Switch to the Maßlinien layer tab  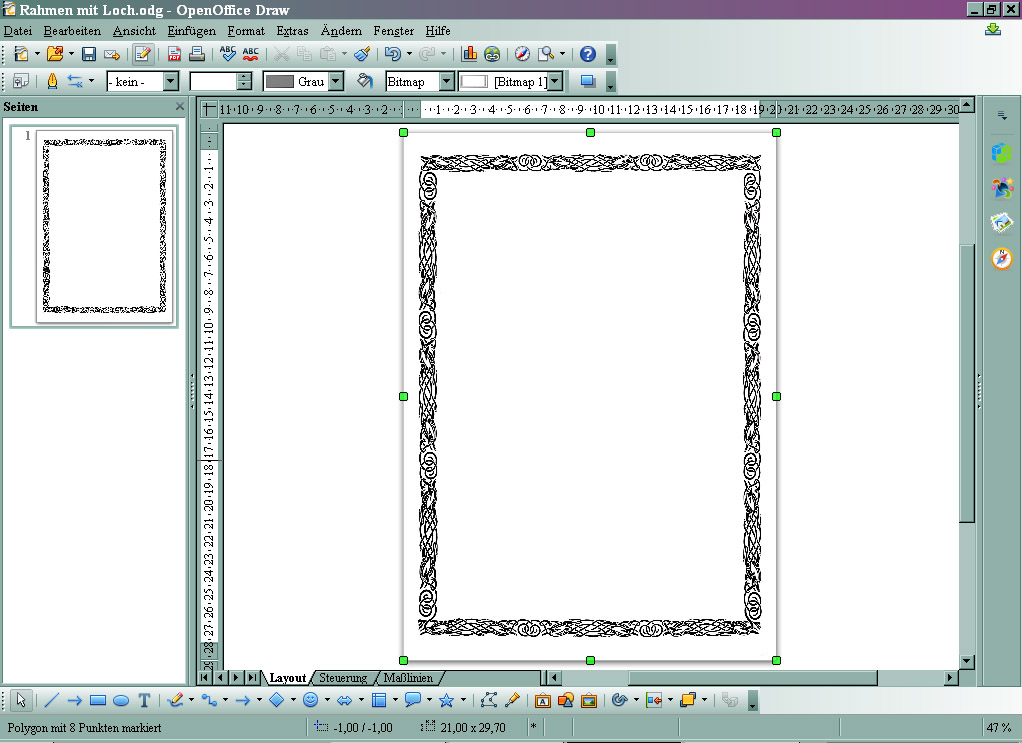click(x=408, y=678)
